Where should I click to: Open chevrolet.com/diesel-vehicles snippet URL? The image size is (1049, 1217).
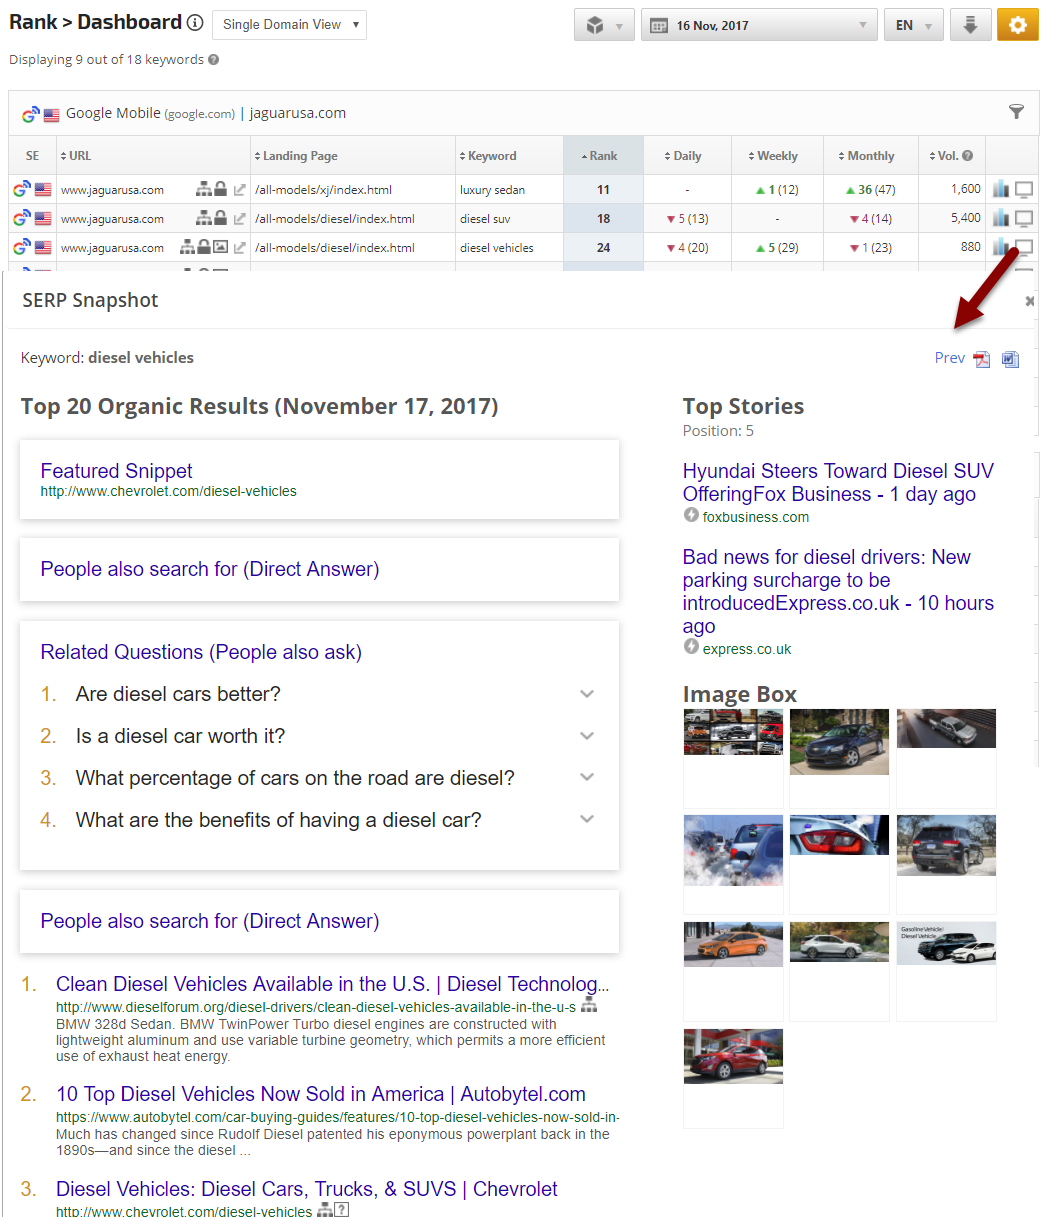pyautogui.click(x=168, y=491)
